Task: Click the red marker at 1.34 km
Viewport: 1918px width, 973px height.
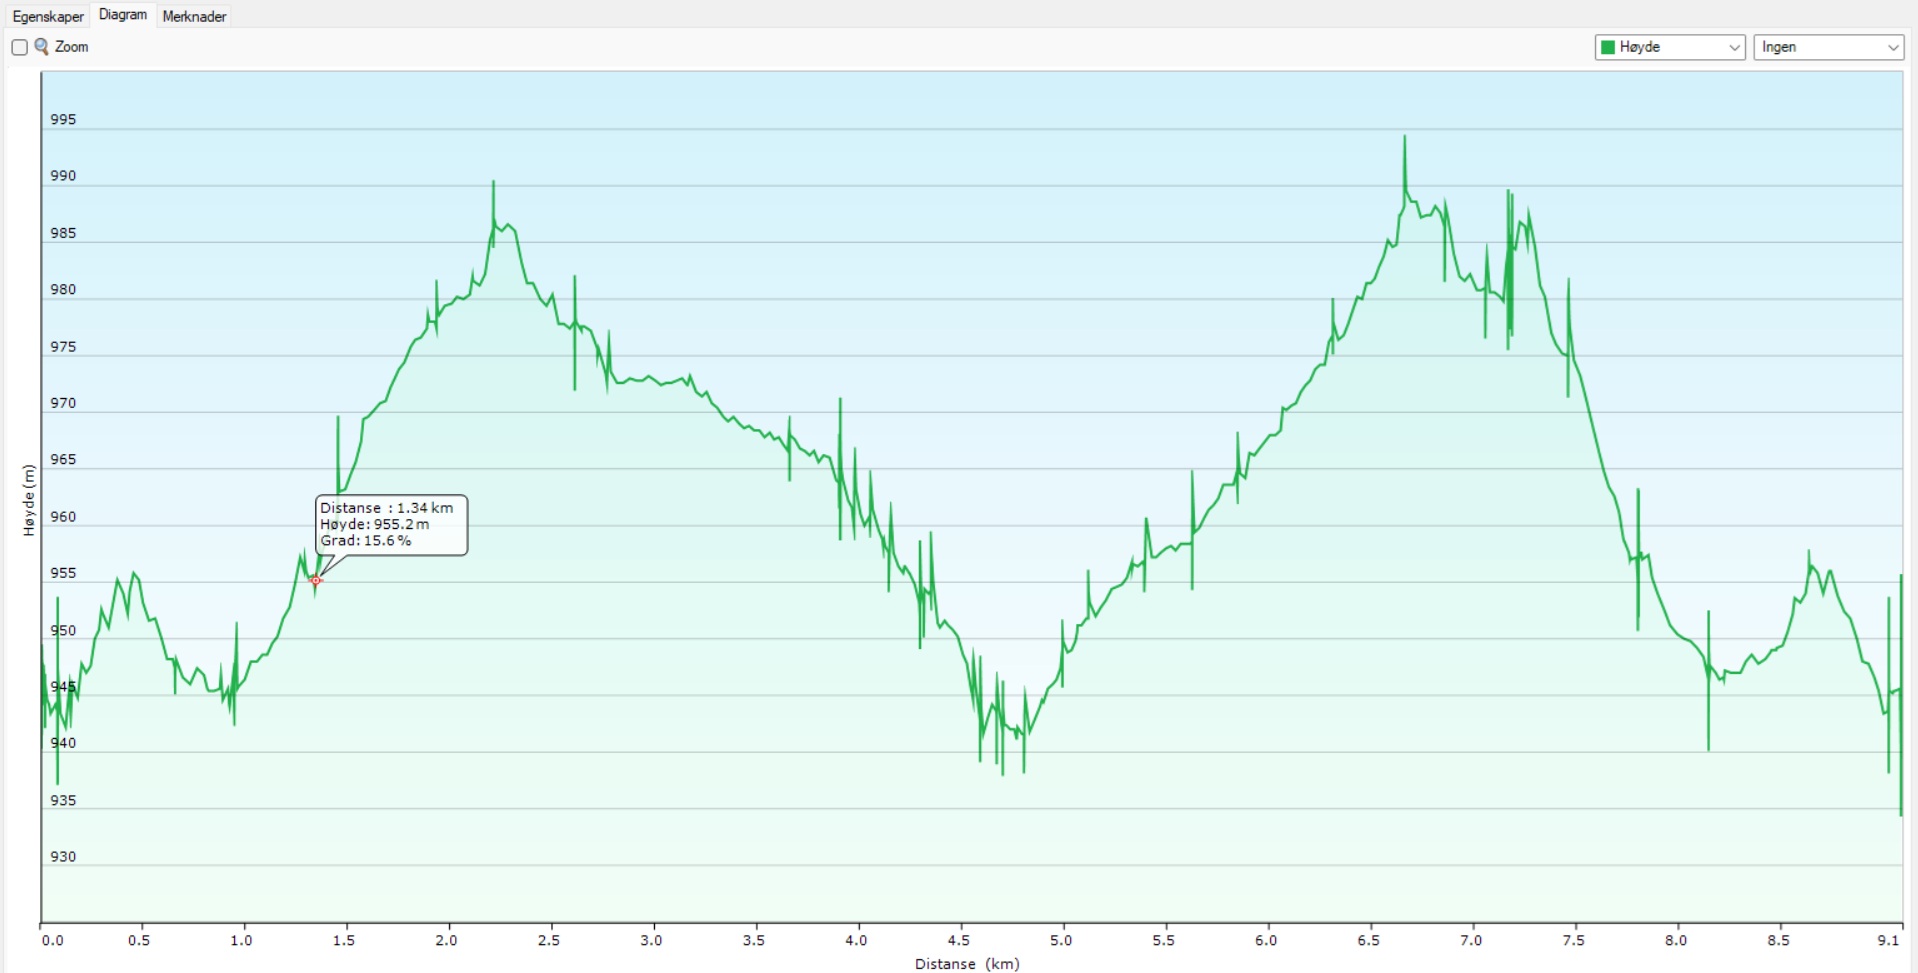Action: (x=316, y=580)
